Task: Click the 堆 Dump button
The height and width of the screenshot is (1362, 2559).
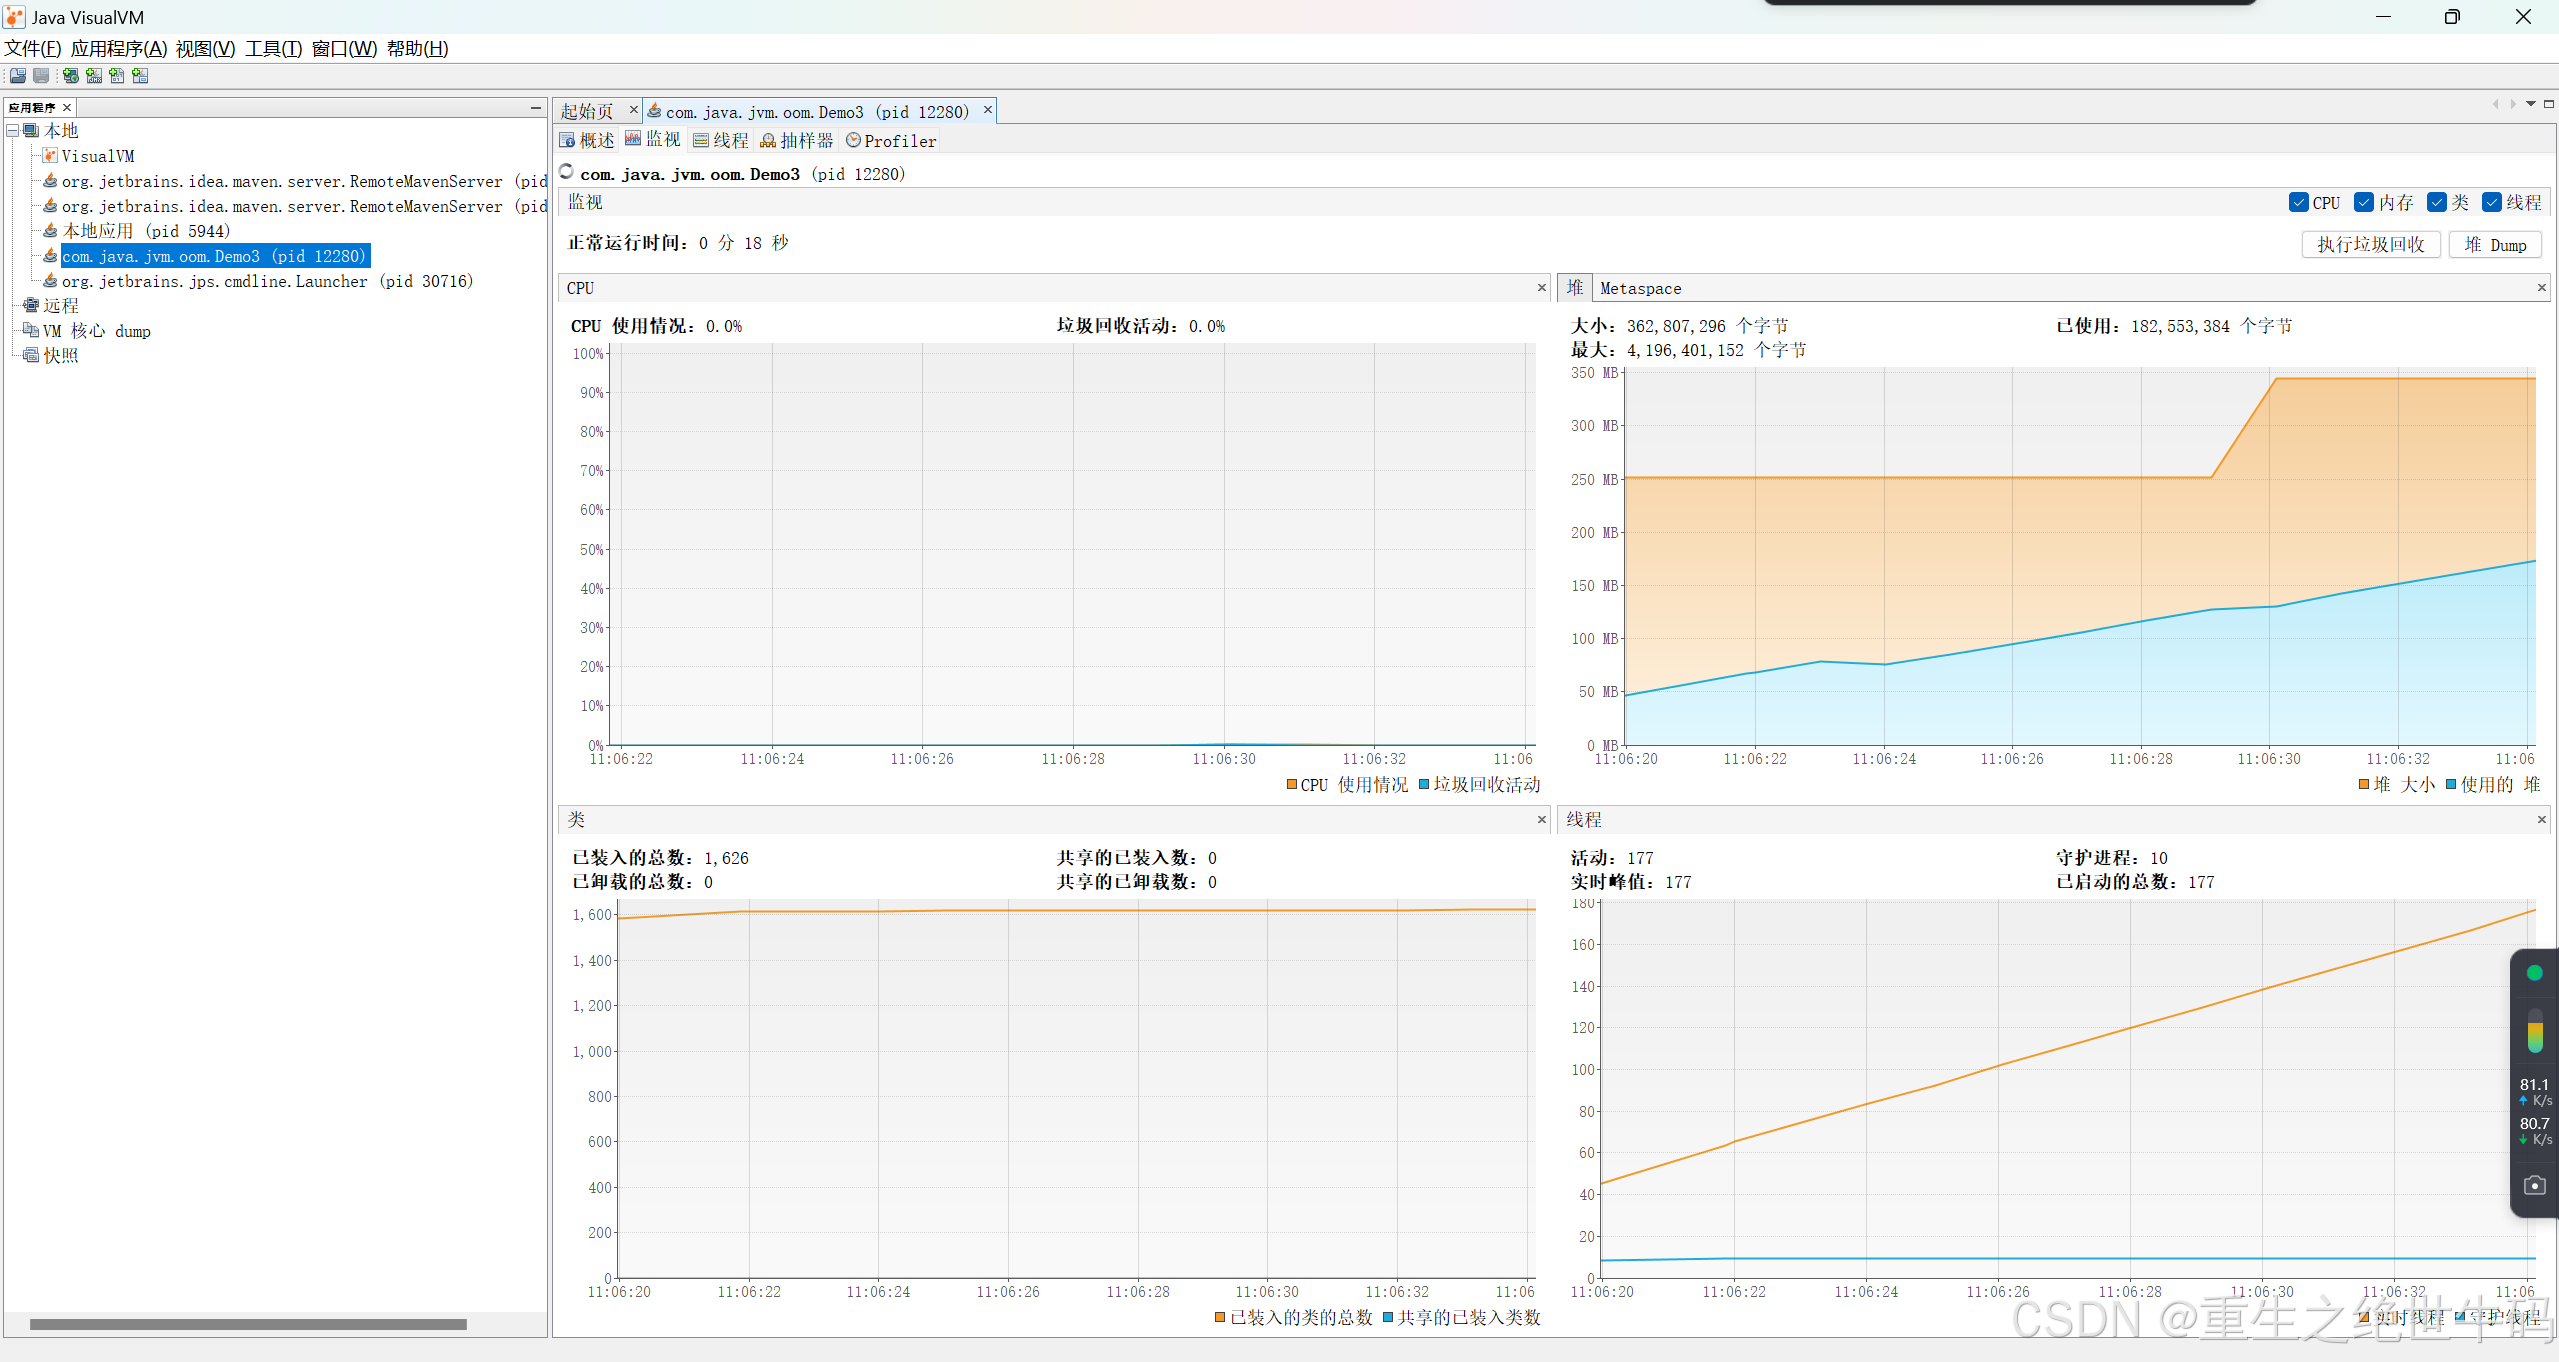Action: [2494, 245]
